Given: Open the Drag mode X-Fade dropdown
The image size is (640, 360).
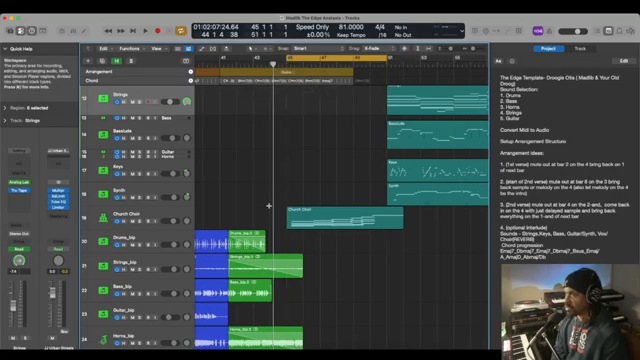Looking at the screenshot, I should pyautogui.click(x=379, y=49).
